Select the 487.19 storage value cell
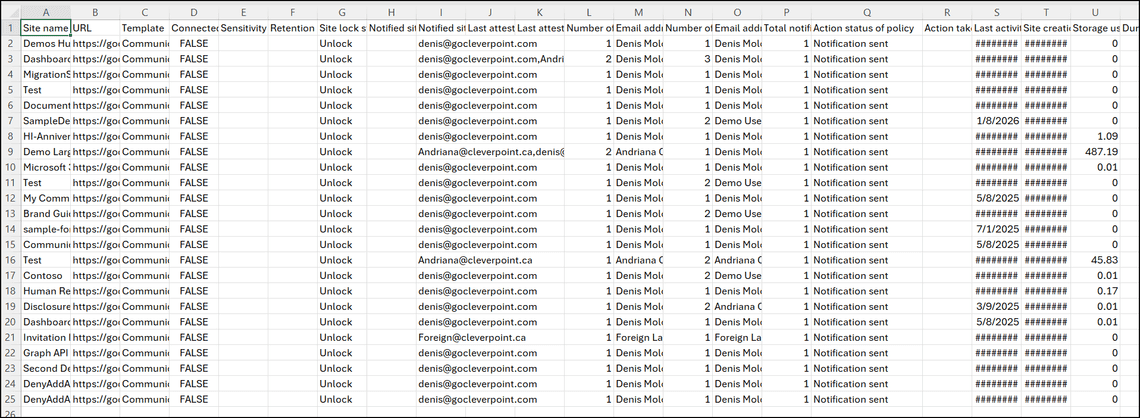Viewport: 1140px width, 418px height. coord(1096,152)
